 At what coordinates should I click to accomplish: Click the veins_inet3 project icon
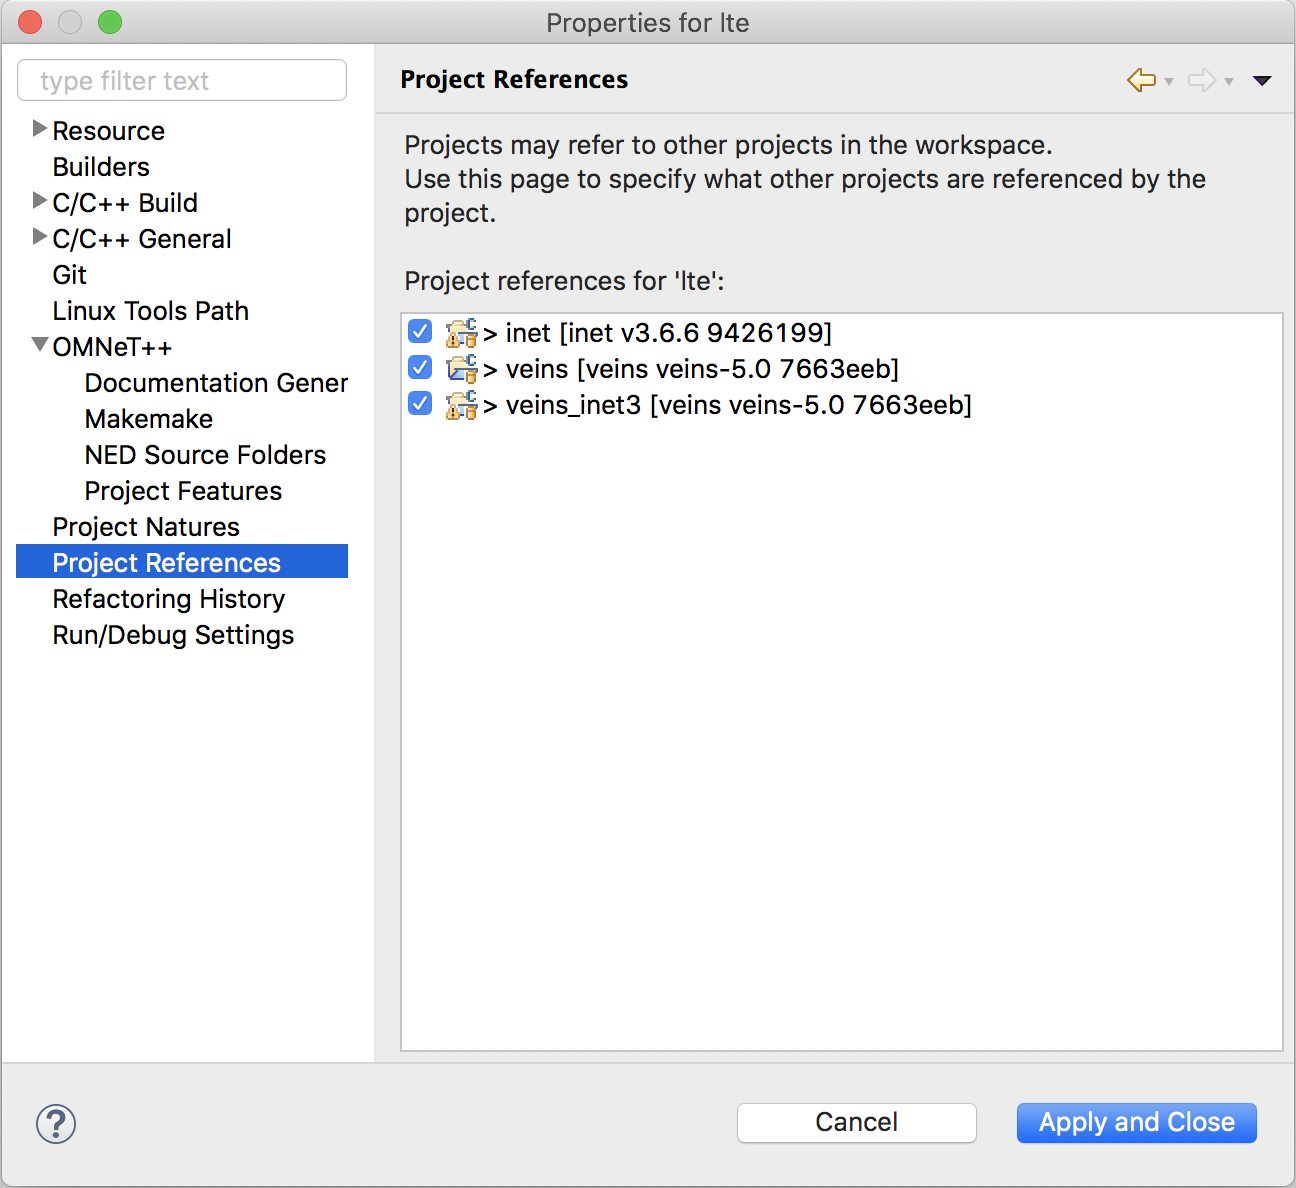(461, 405)
